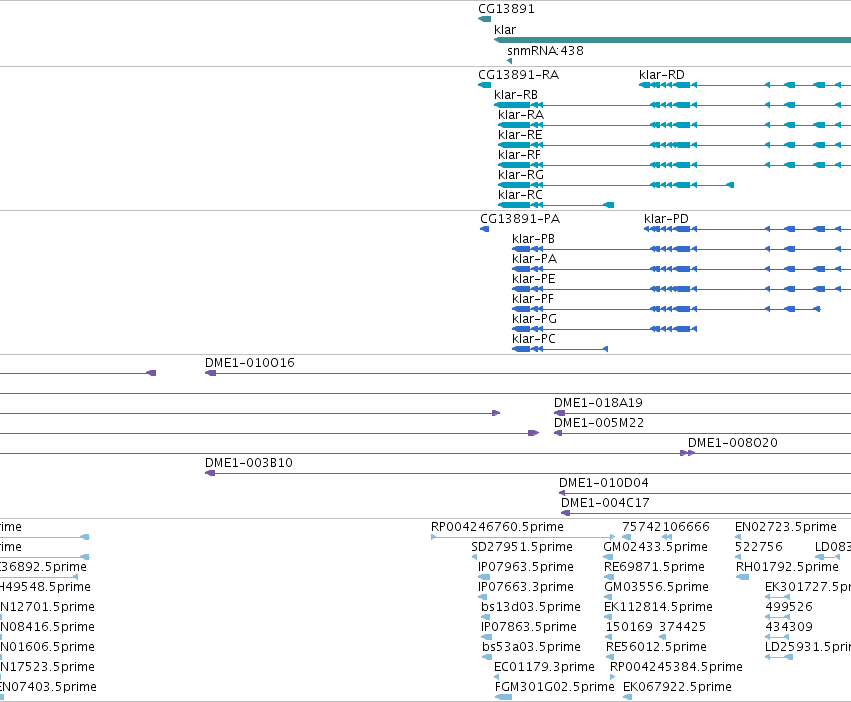
Task: Click the 434309 EST label
Action: click(x=789, y=627)
